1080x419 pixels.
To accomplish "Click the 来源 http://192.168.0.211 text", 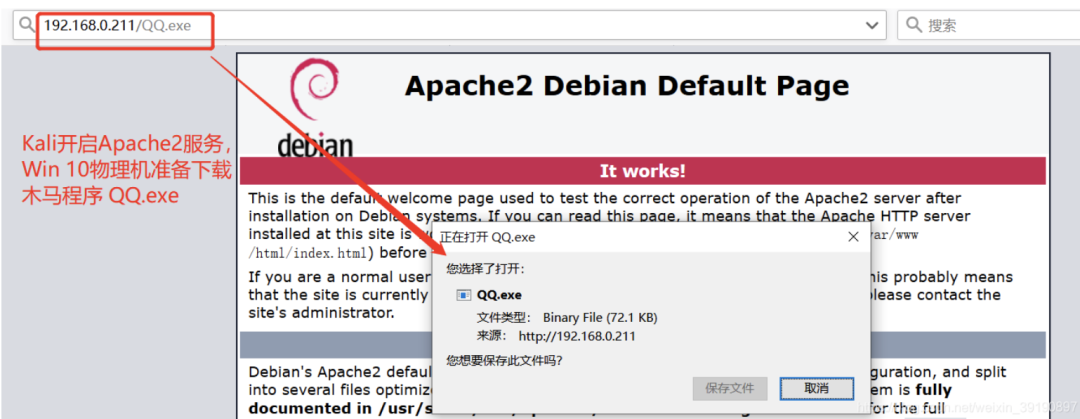I will (556, 336).
